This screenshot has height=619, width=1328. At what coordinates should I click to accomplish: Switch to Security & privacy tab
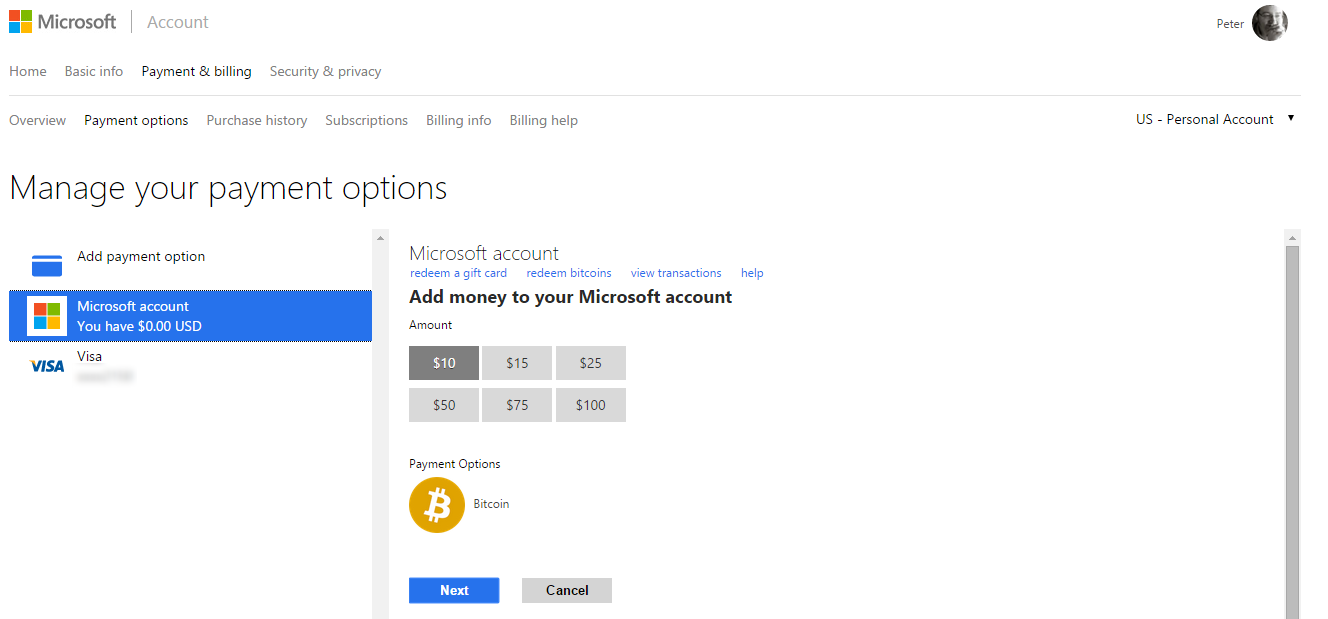(326, 71)
